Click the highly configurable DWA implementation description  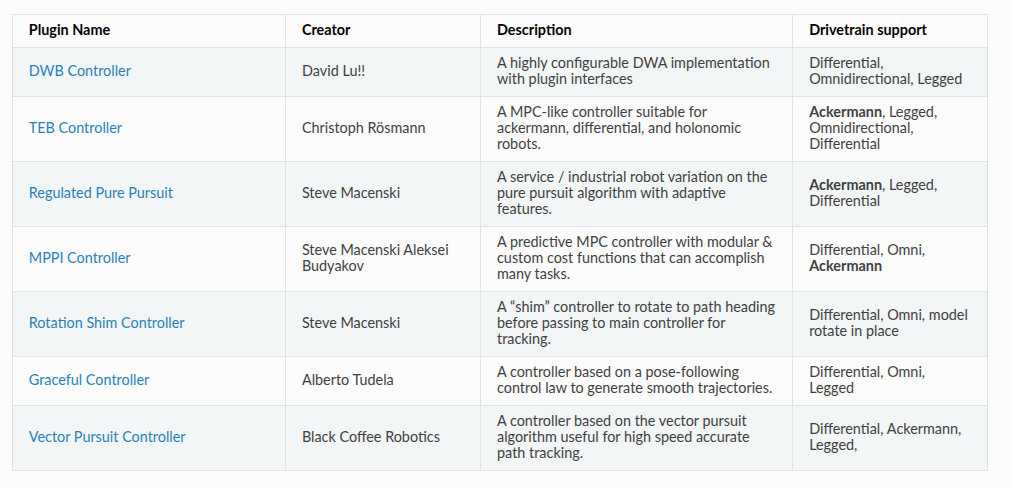click(633, 71)
